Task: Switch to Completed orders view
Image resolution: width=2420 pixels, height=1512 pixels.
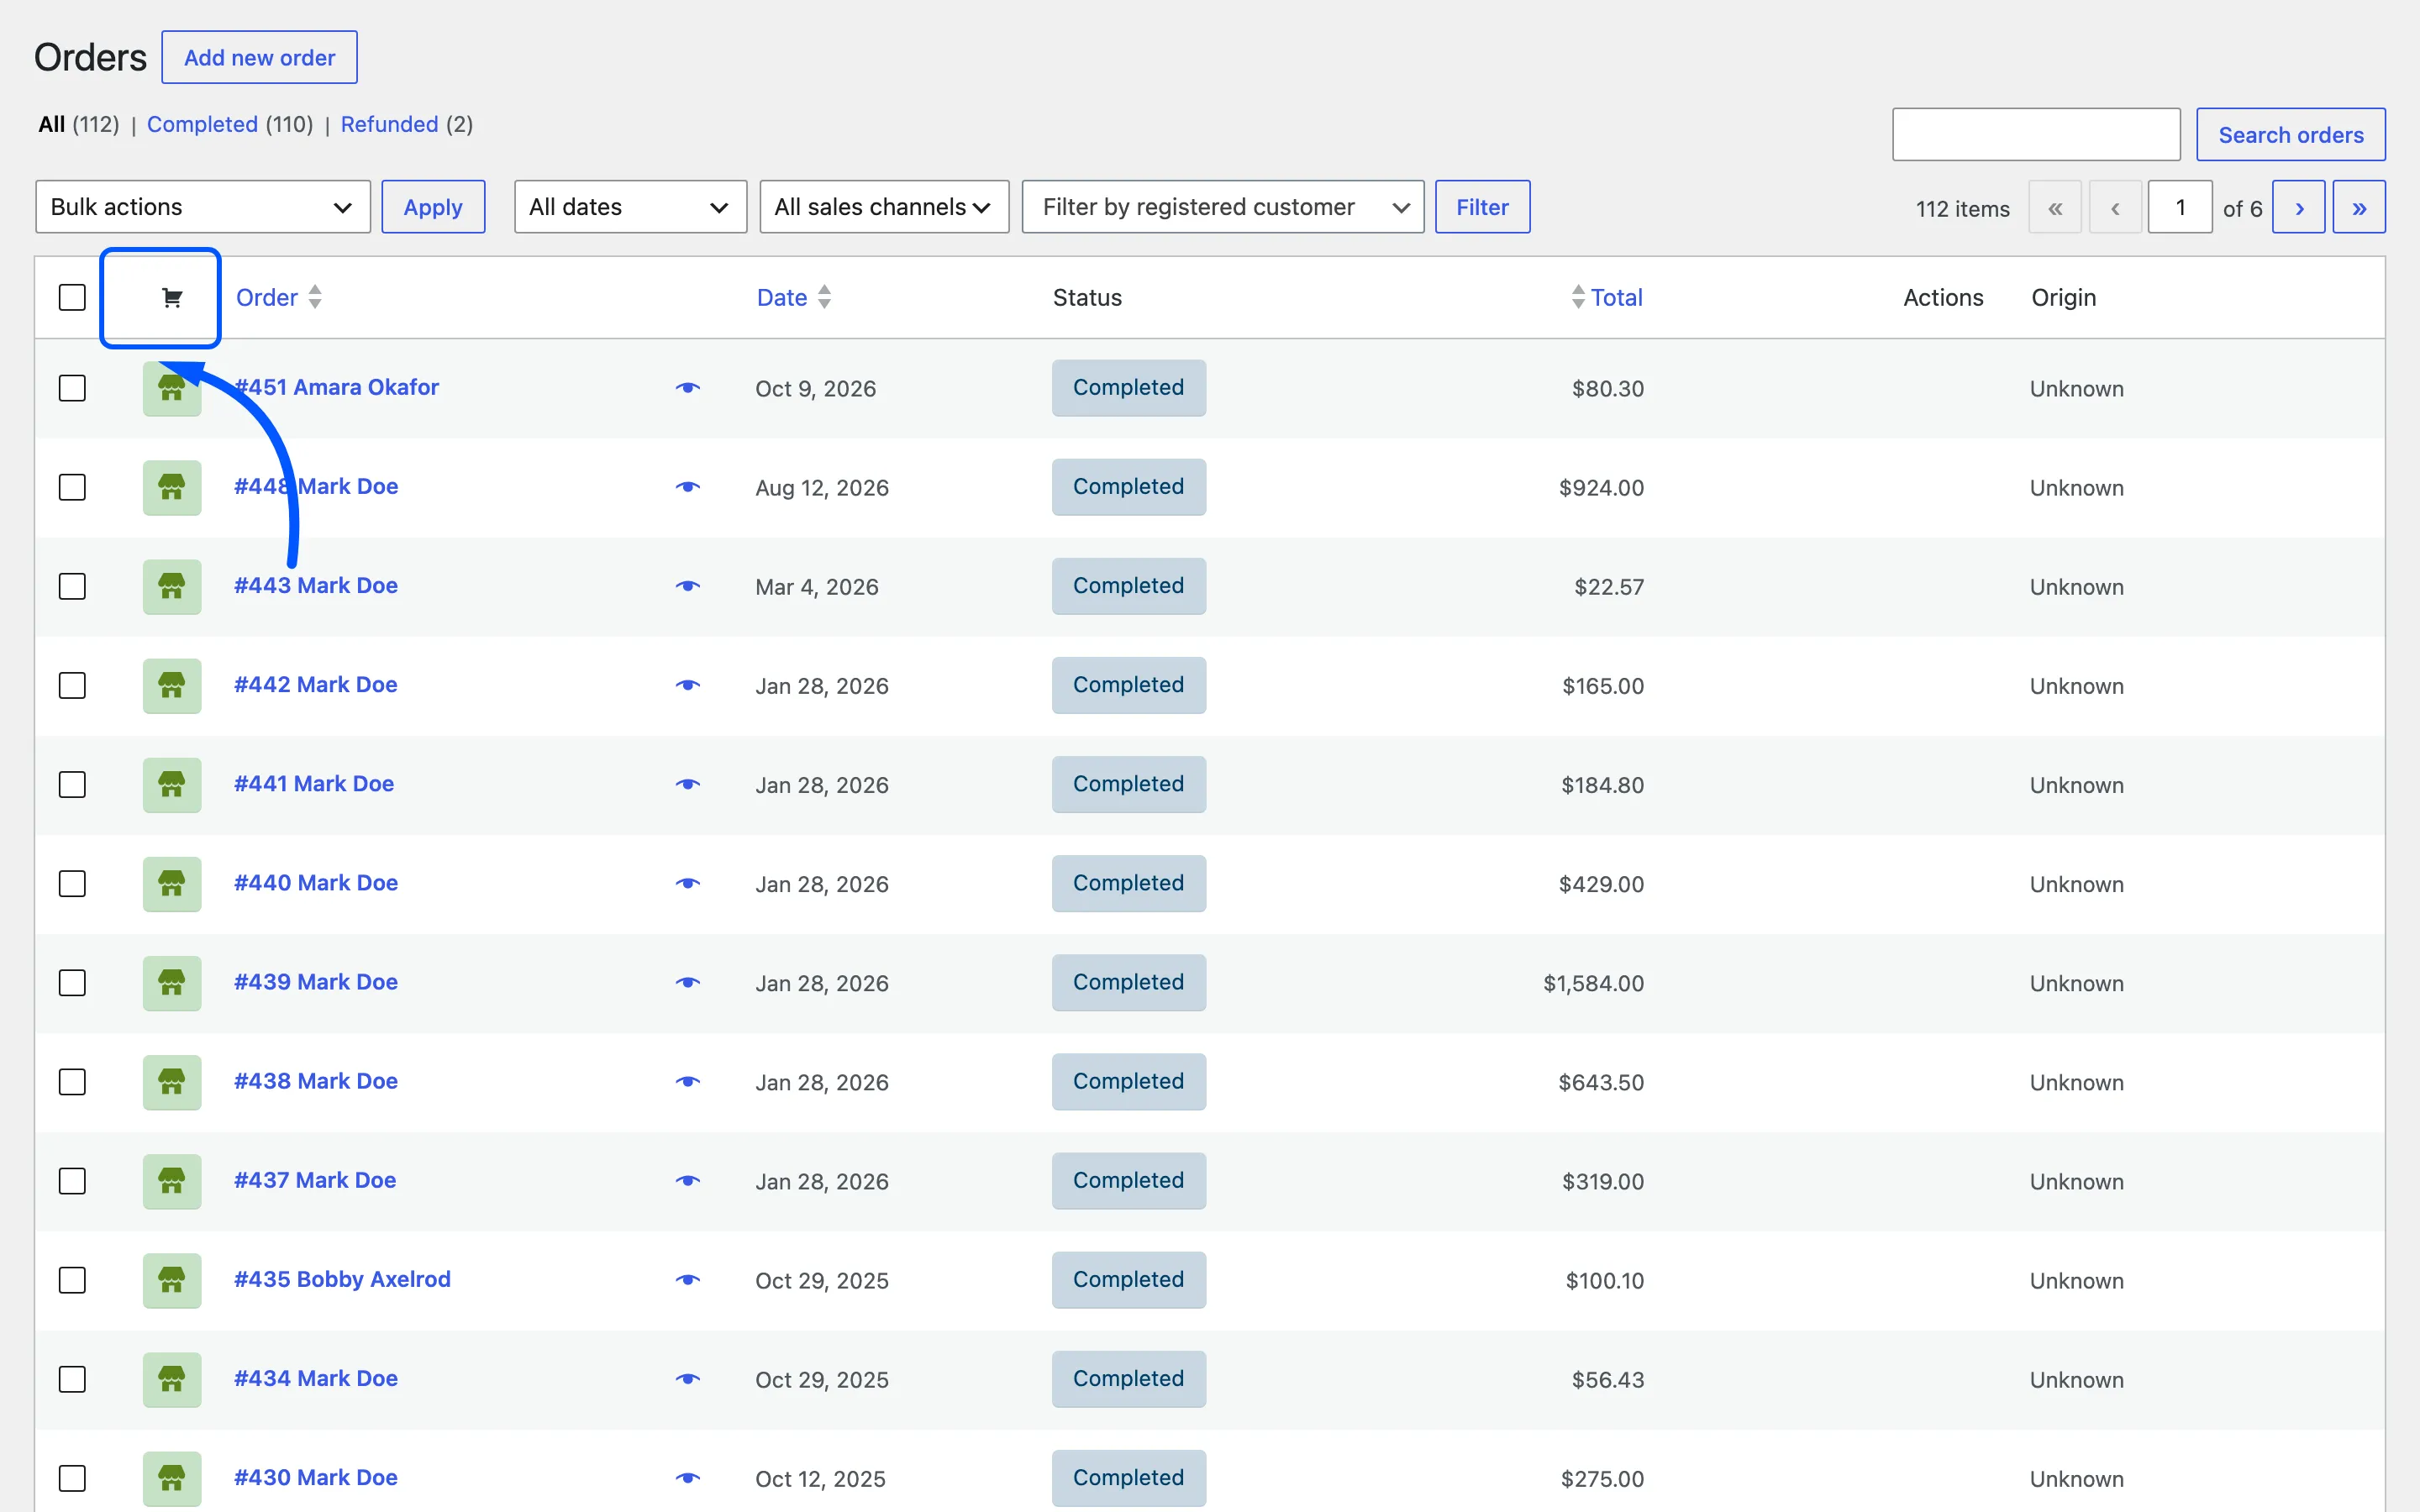Action: click(x=202, y=124)
